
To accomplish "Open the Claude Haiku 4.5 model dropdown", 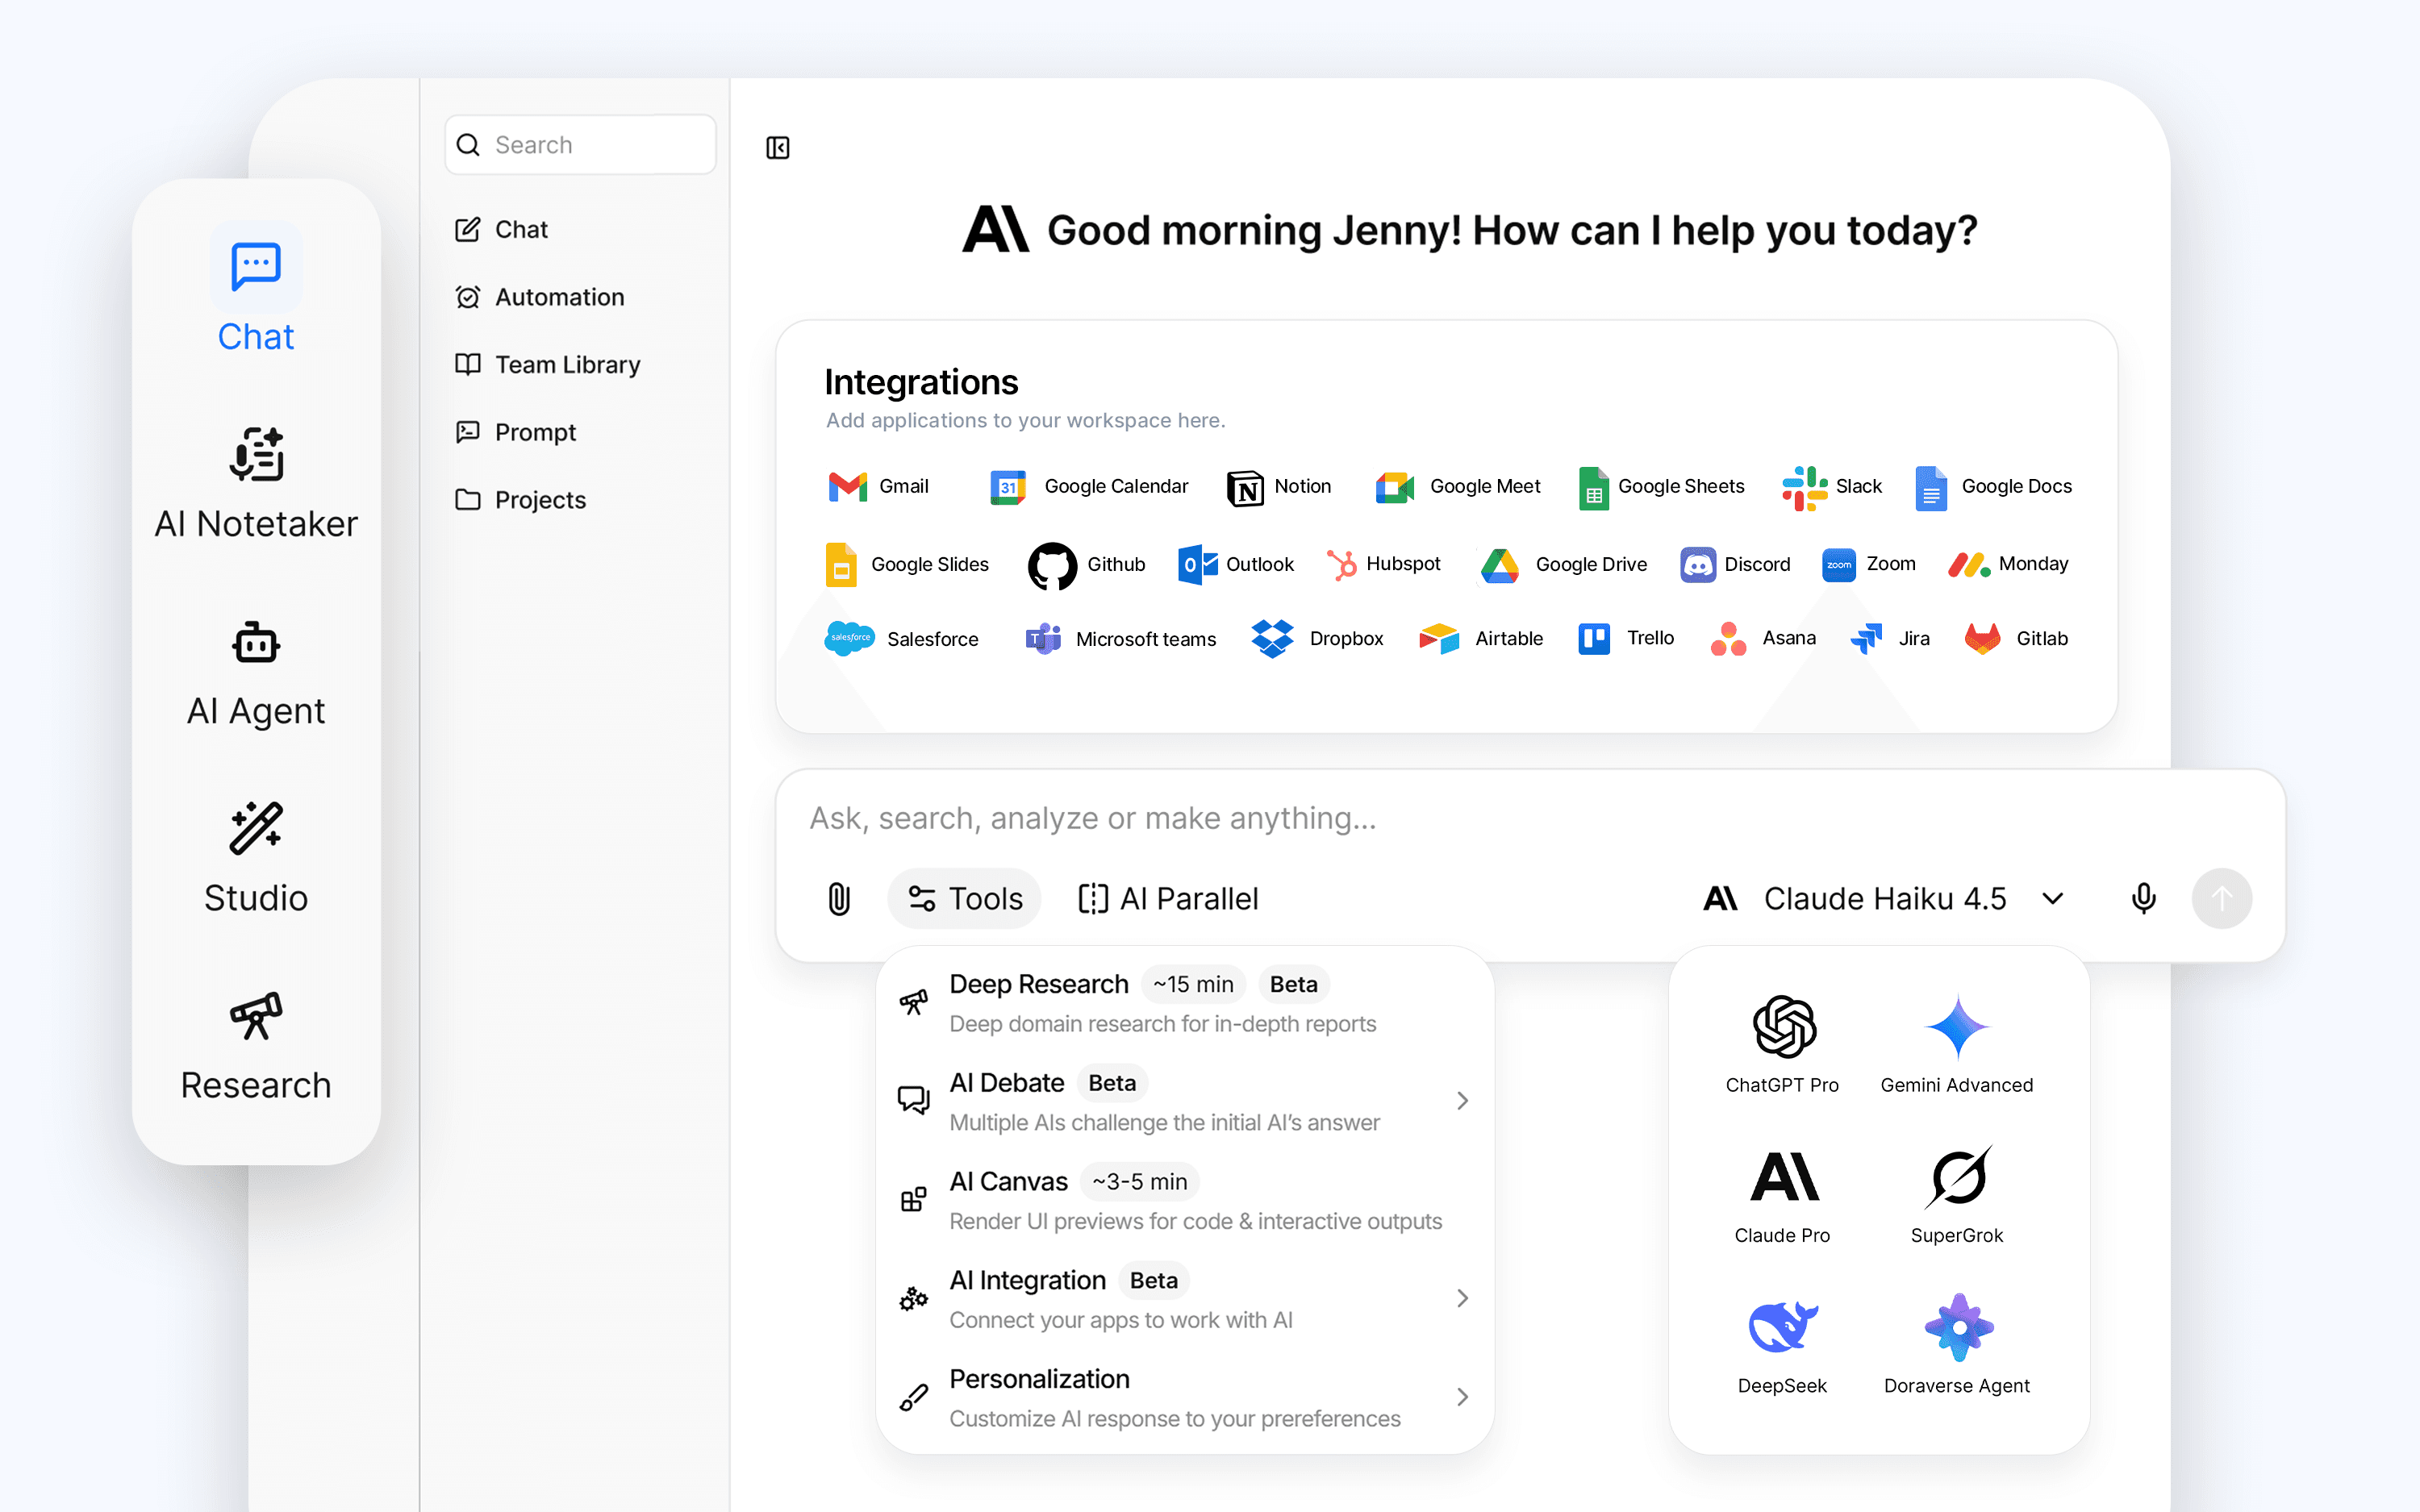I will pos(1884,898).
